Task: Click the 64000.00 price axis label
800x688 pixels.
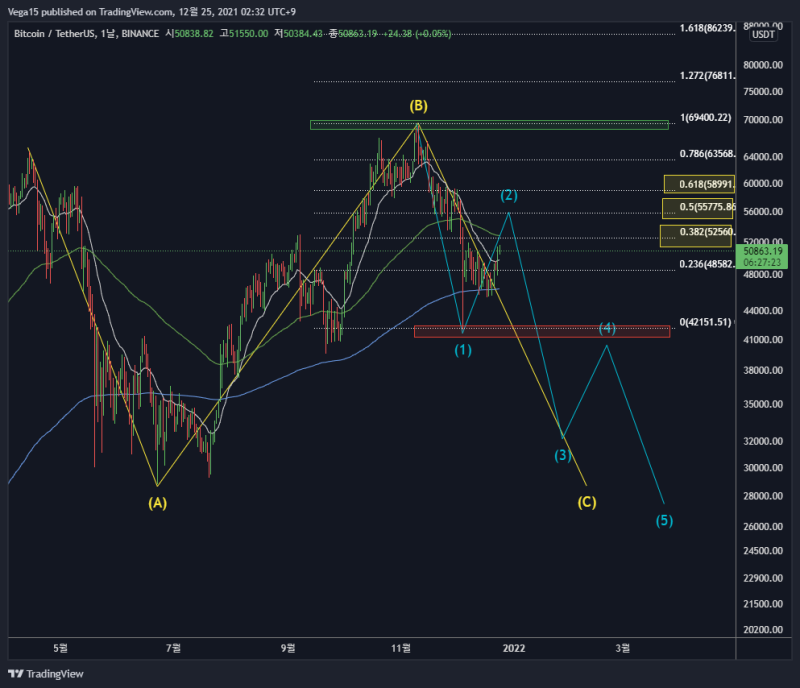Action: [763, 157]
